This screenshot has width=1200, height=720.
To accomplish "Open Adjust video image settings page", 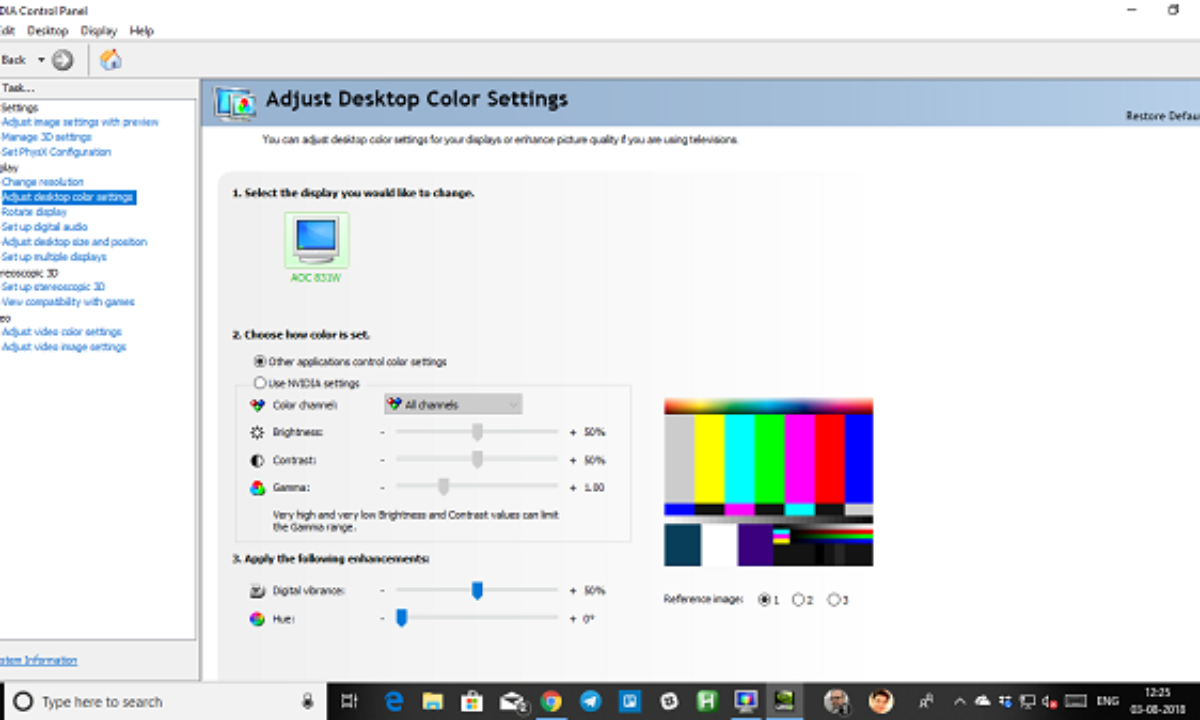I will pyautogui.click(x=64, y=347).
